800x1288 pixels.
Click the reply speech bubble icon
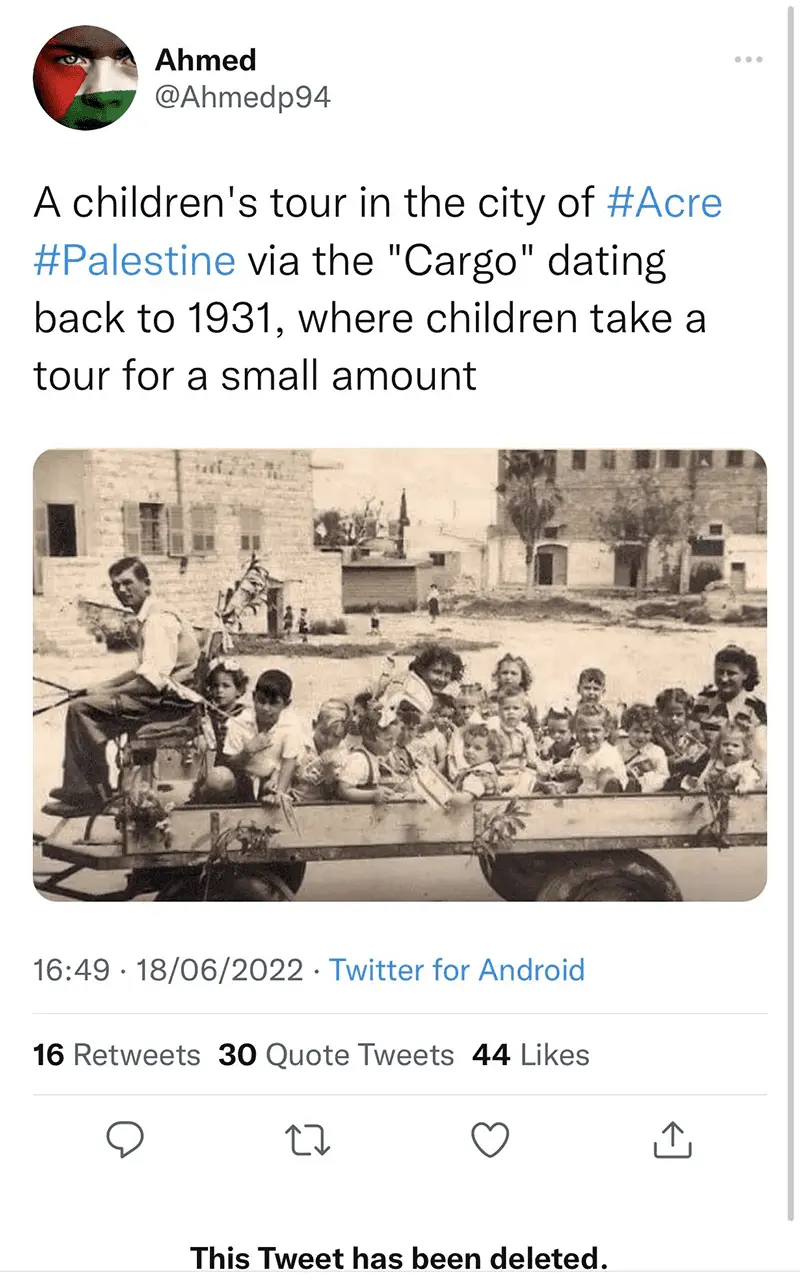point(125,1139)
